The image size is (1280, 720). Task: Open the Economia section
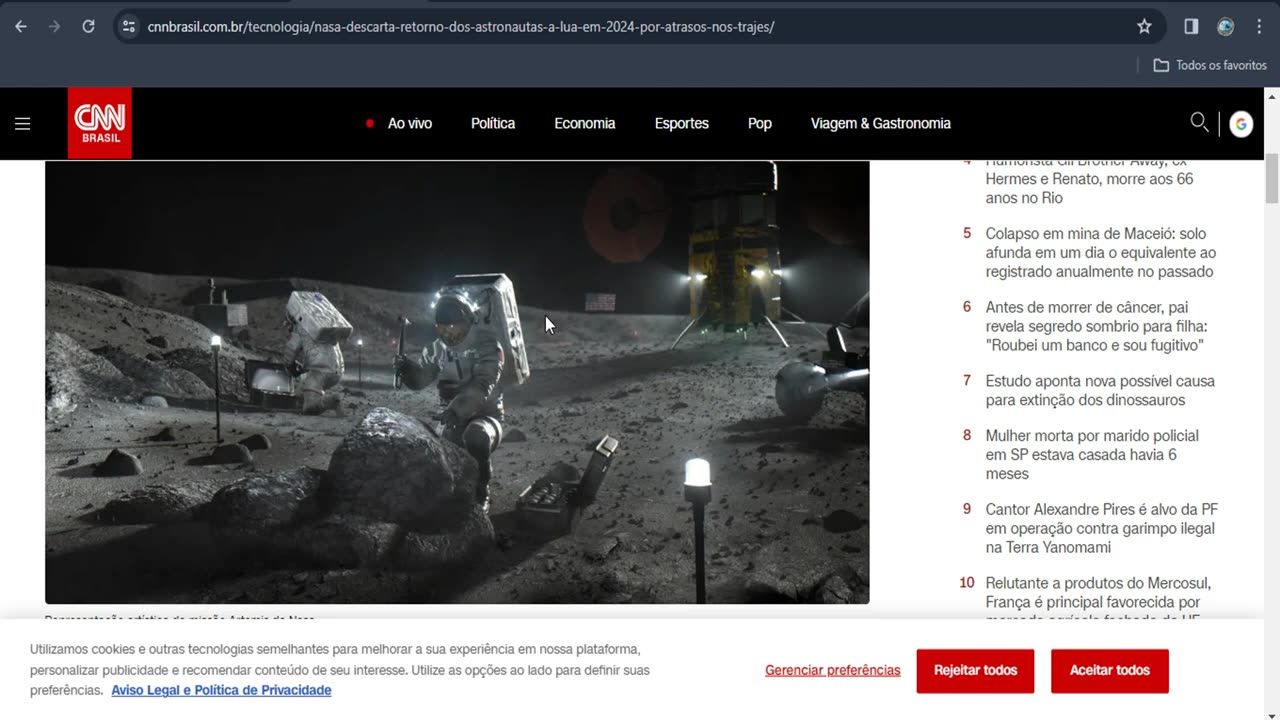point(585,124)
